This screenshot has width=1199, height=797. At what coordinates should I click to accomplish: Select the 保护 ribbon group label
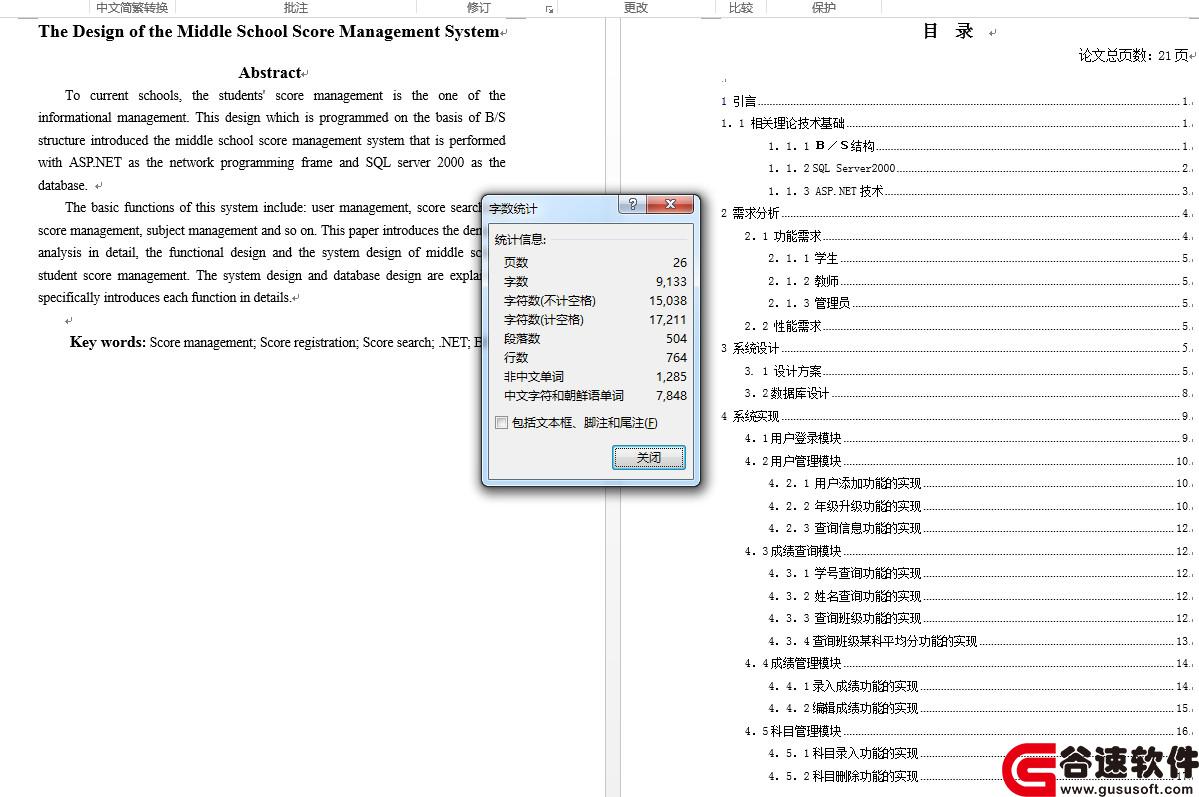824,8
